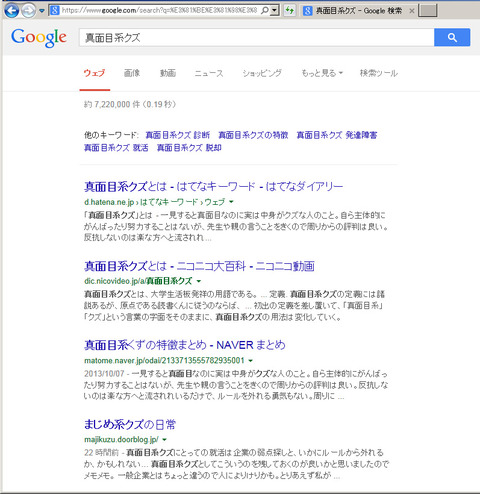Image resolution: width=480 pixels, height=494 pixels.
Task: Open the はてなキーワード result title link
Action: click(213, 186)
